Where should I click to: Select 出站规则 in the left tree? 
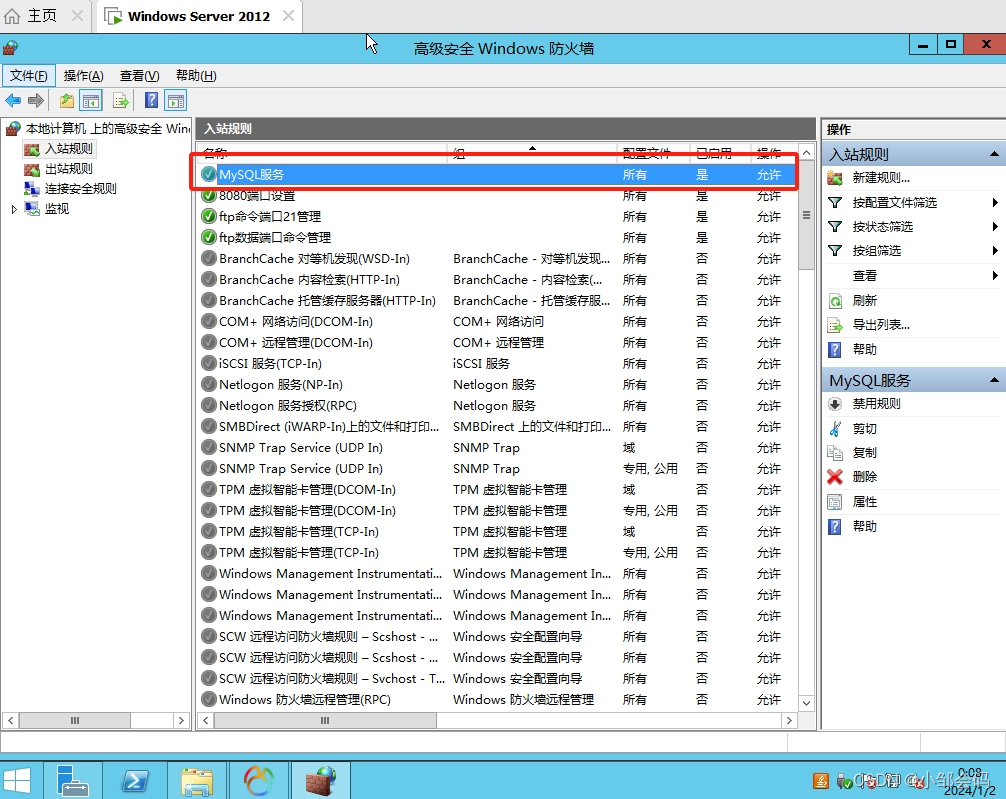coord(69,169)
